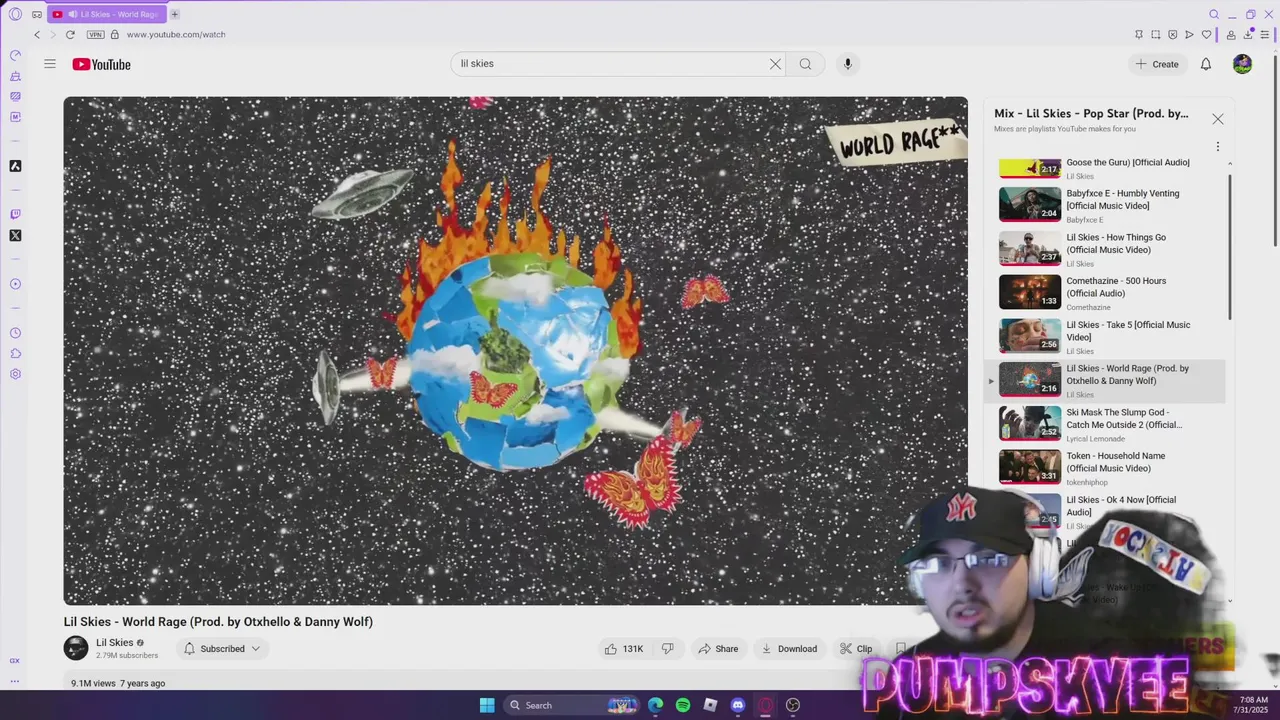Image resolution: width=1280 pixels, height=720 pixels.
Task: Clear the YouTube search text
Action: click(775, 64)
